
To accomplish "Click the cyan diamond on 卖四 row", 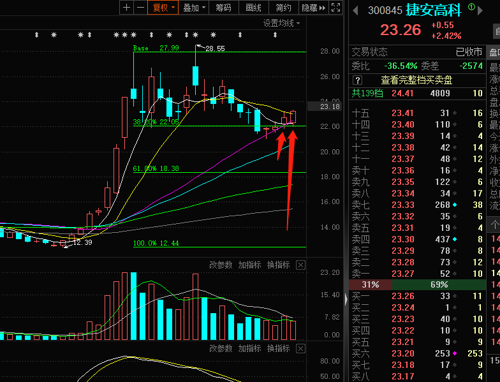I will [455, 239].
